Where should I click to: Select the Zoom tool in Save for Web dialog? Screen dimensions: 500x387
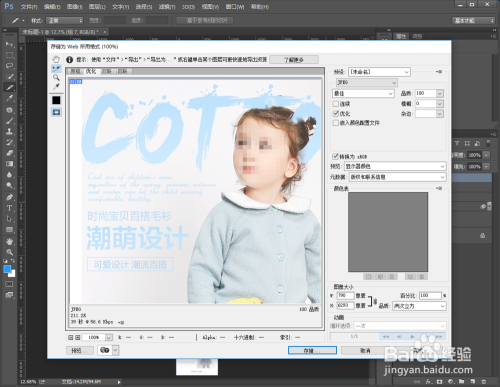click(56, 78)
